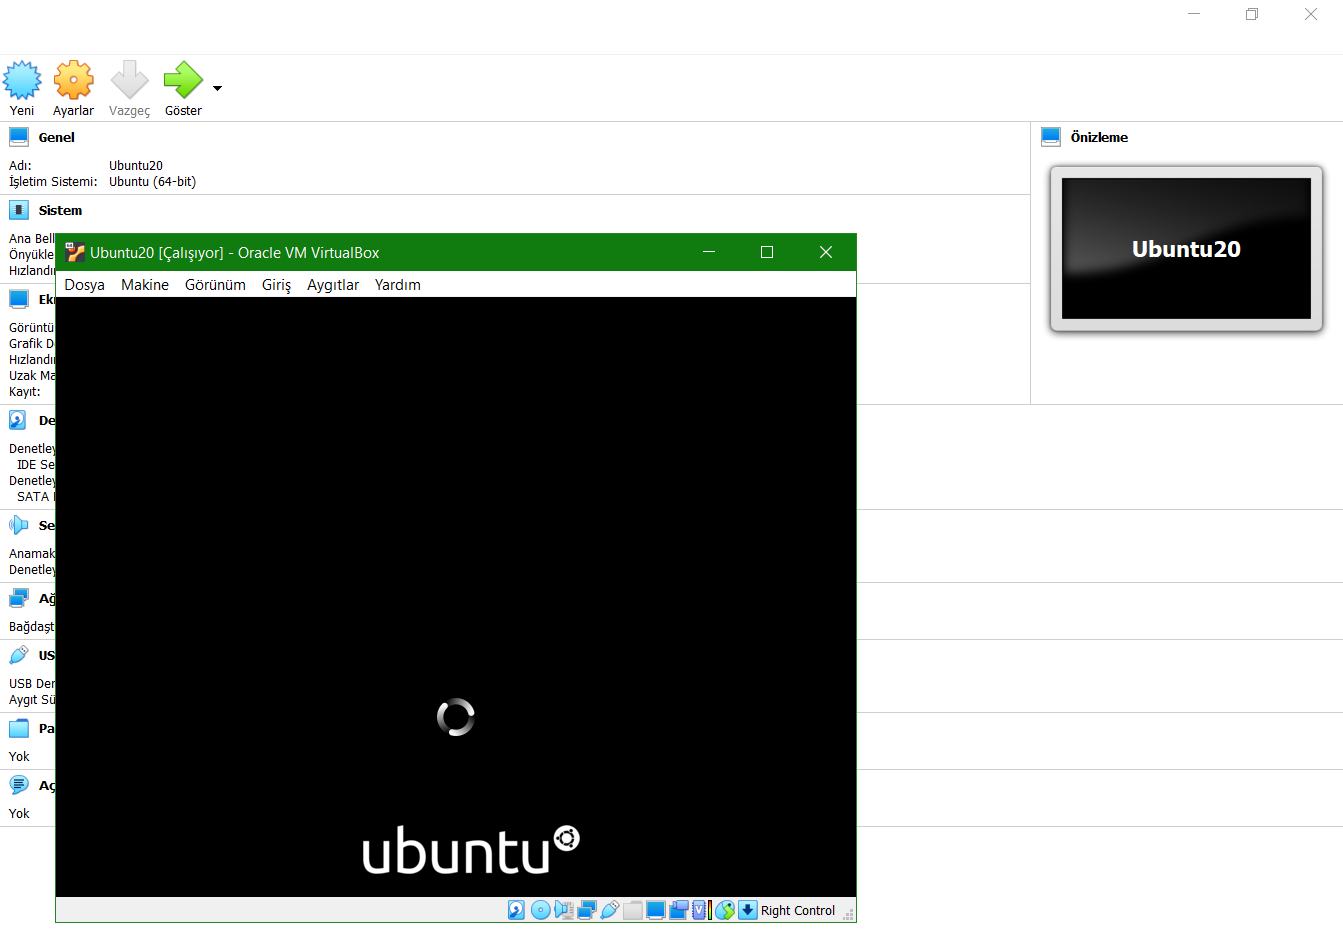Image resolution: width=1343 pixels, height=950 pixels.
Task: Click the mouse integration status icon
Action: [725, 910]
